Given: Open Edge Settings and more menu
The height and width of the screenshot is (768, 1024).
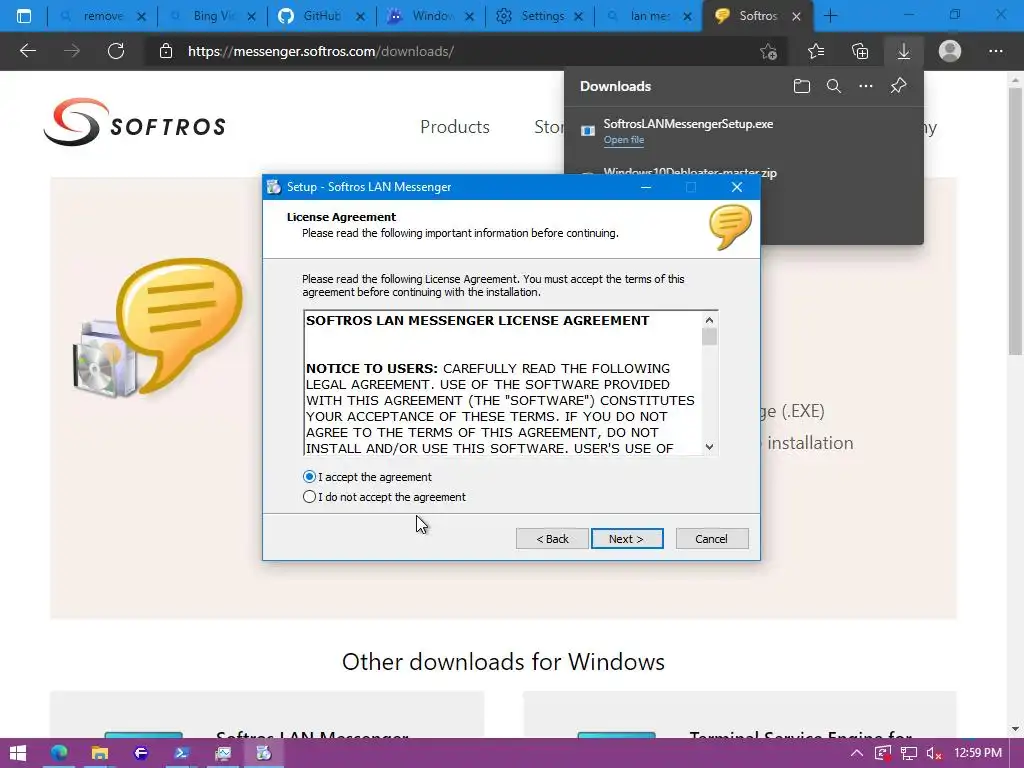Looking at the screenshot, I should pos(995,51).
